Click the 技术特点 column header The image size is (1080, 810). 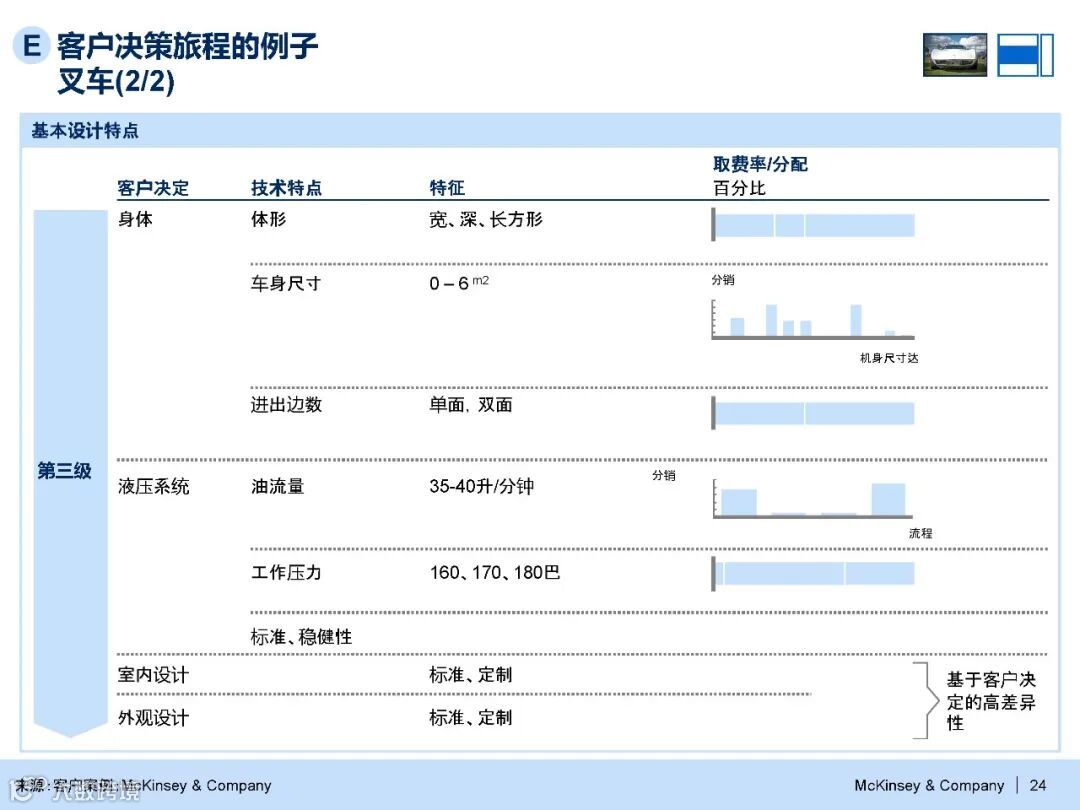(287, 187)
